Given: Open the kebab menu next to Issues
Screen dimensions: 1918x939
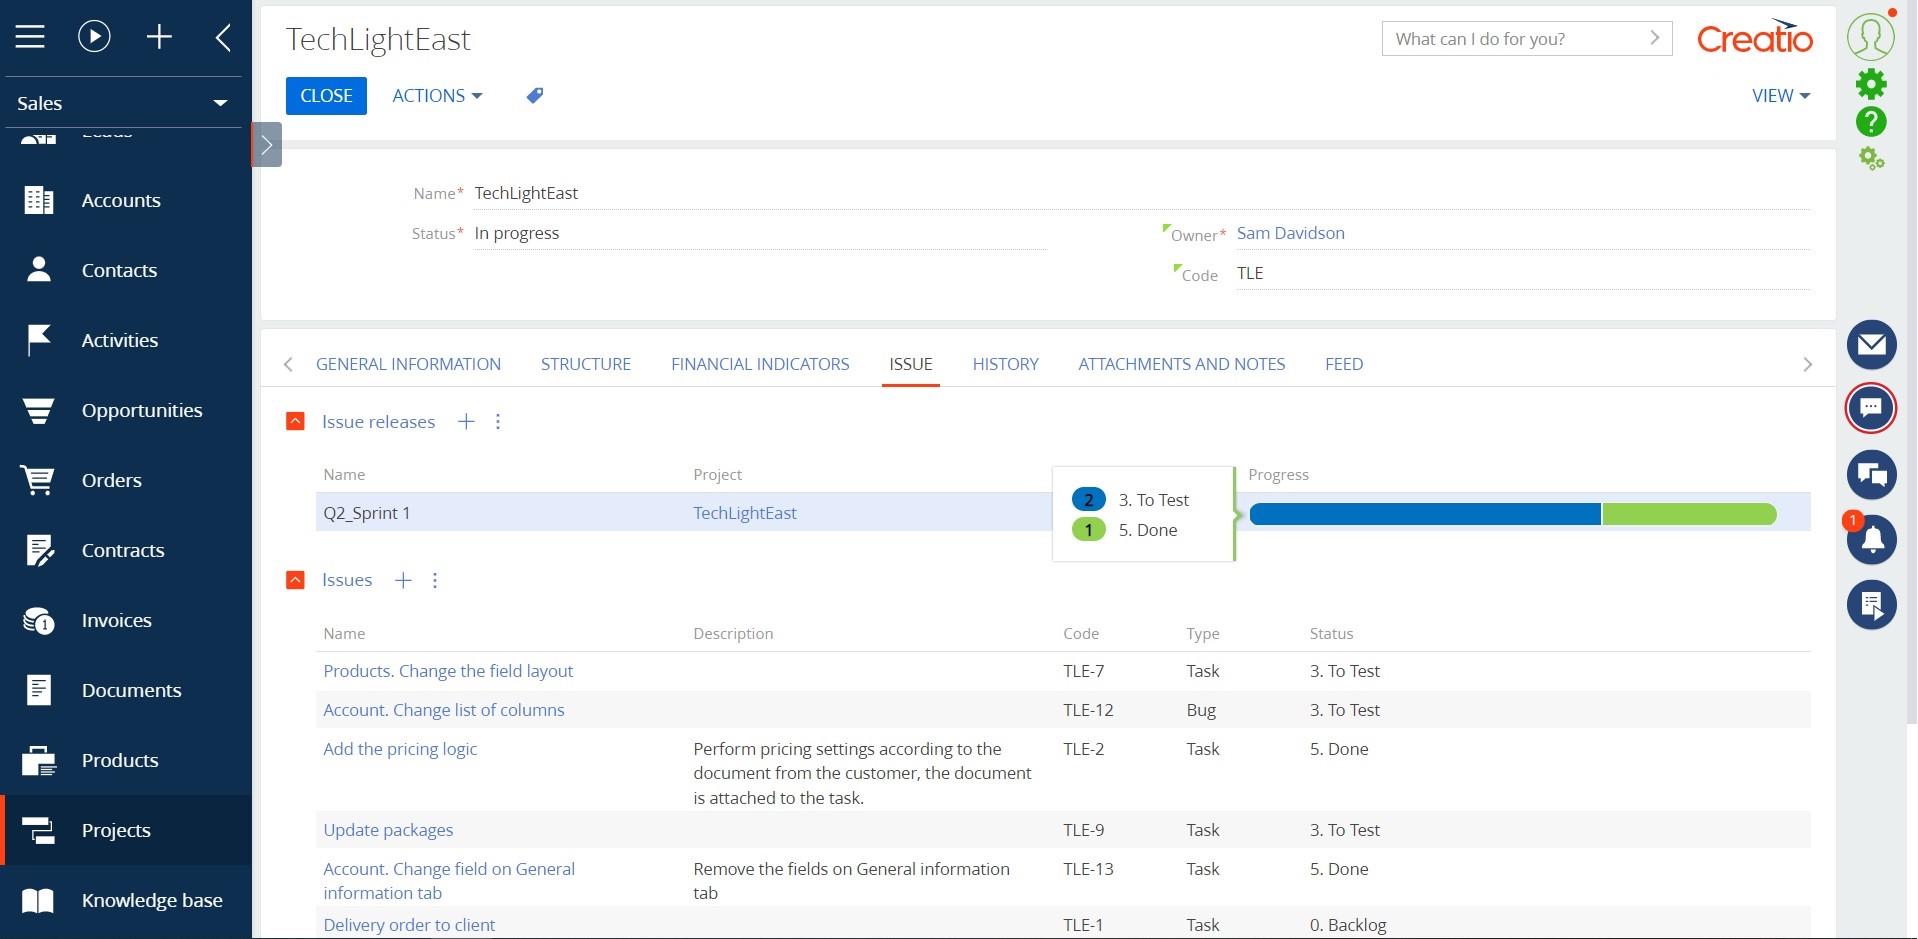Looking at the screenshot, I should click(434, 580).
